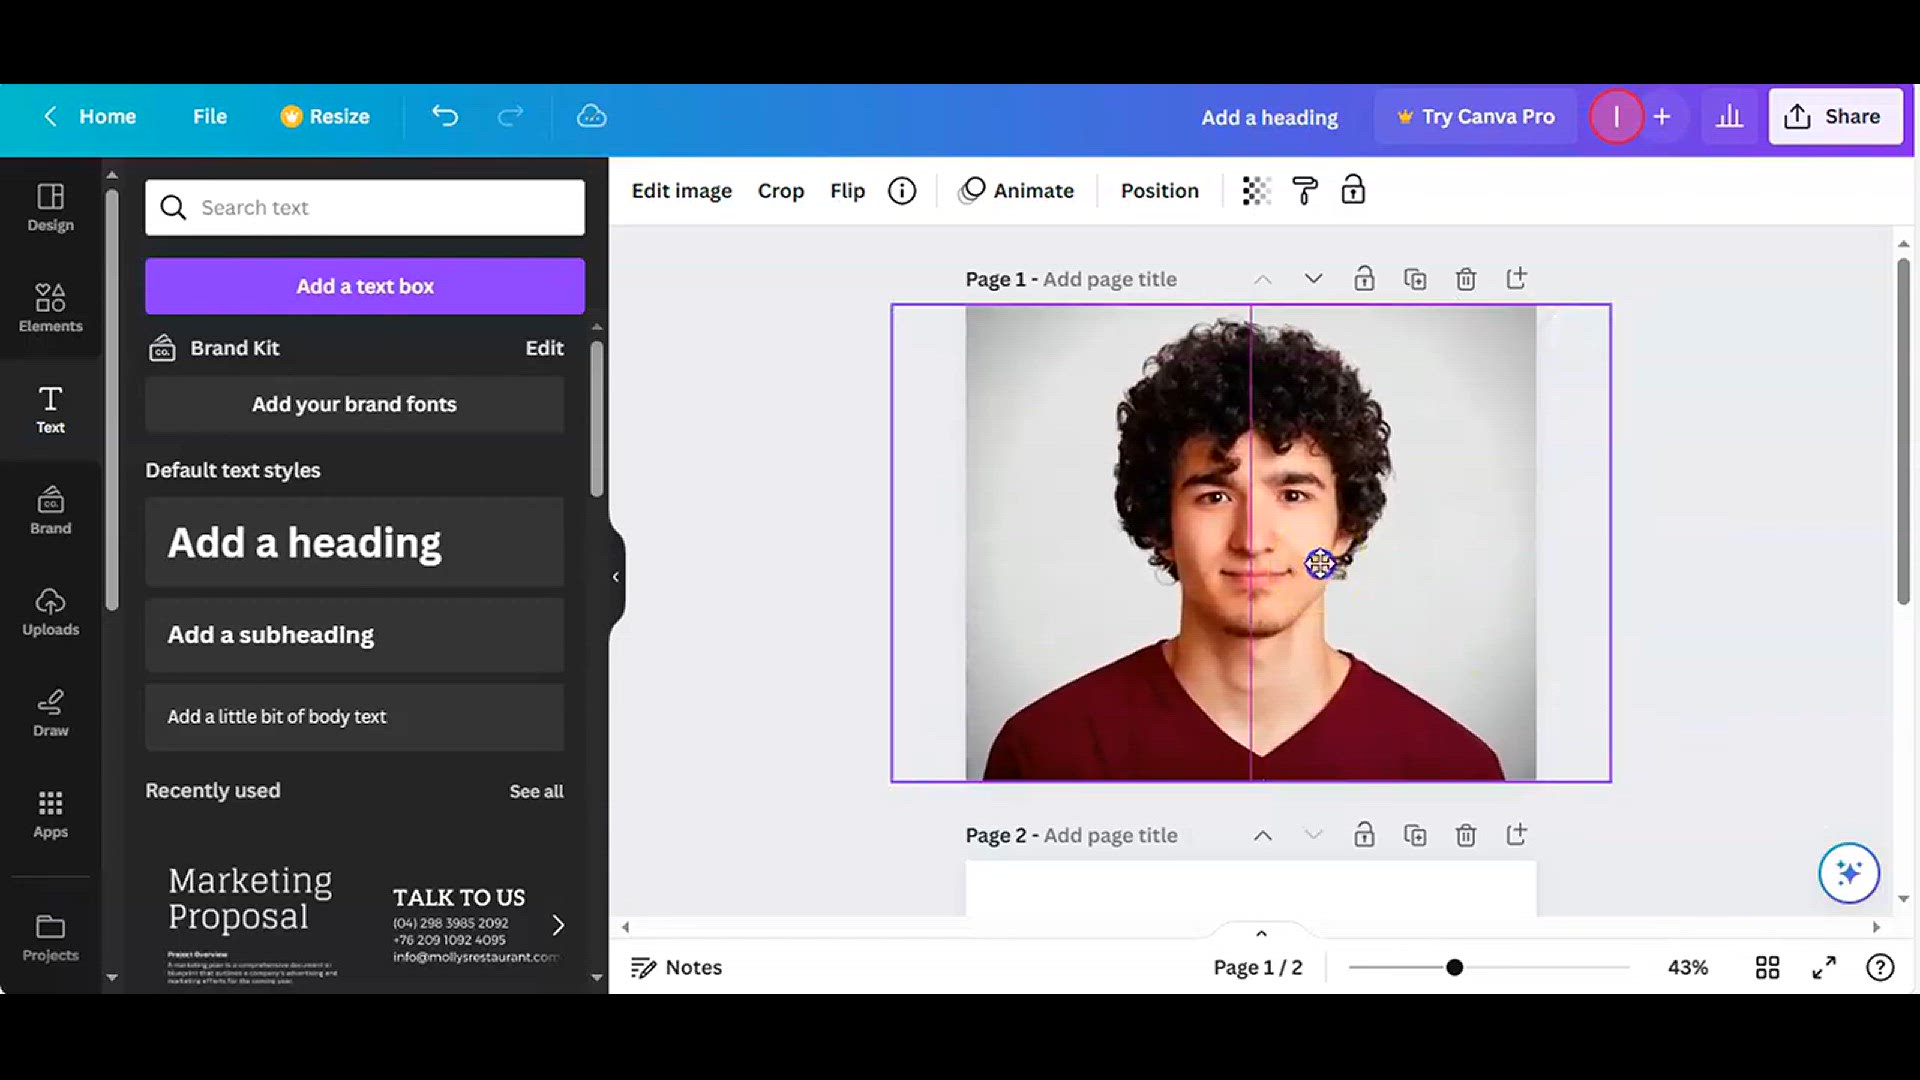Click the plus add collaborator icon

(x=1662, y=116)
